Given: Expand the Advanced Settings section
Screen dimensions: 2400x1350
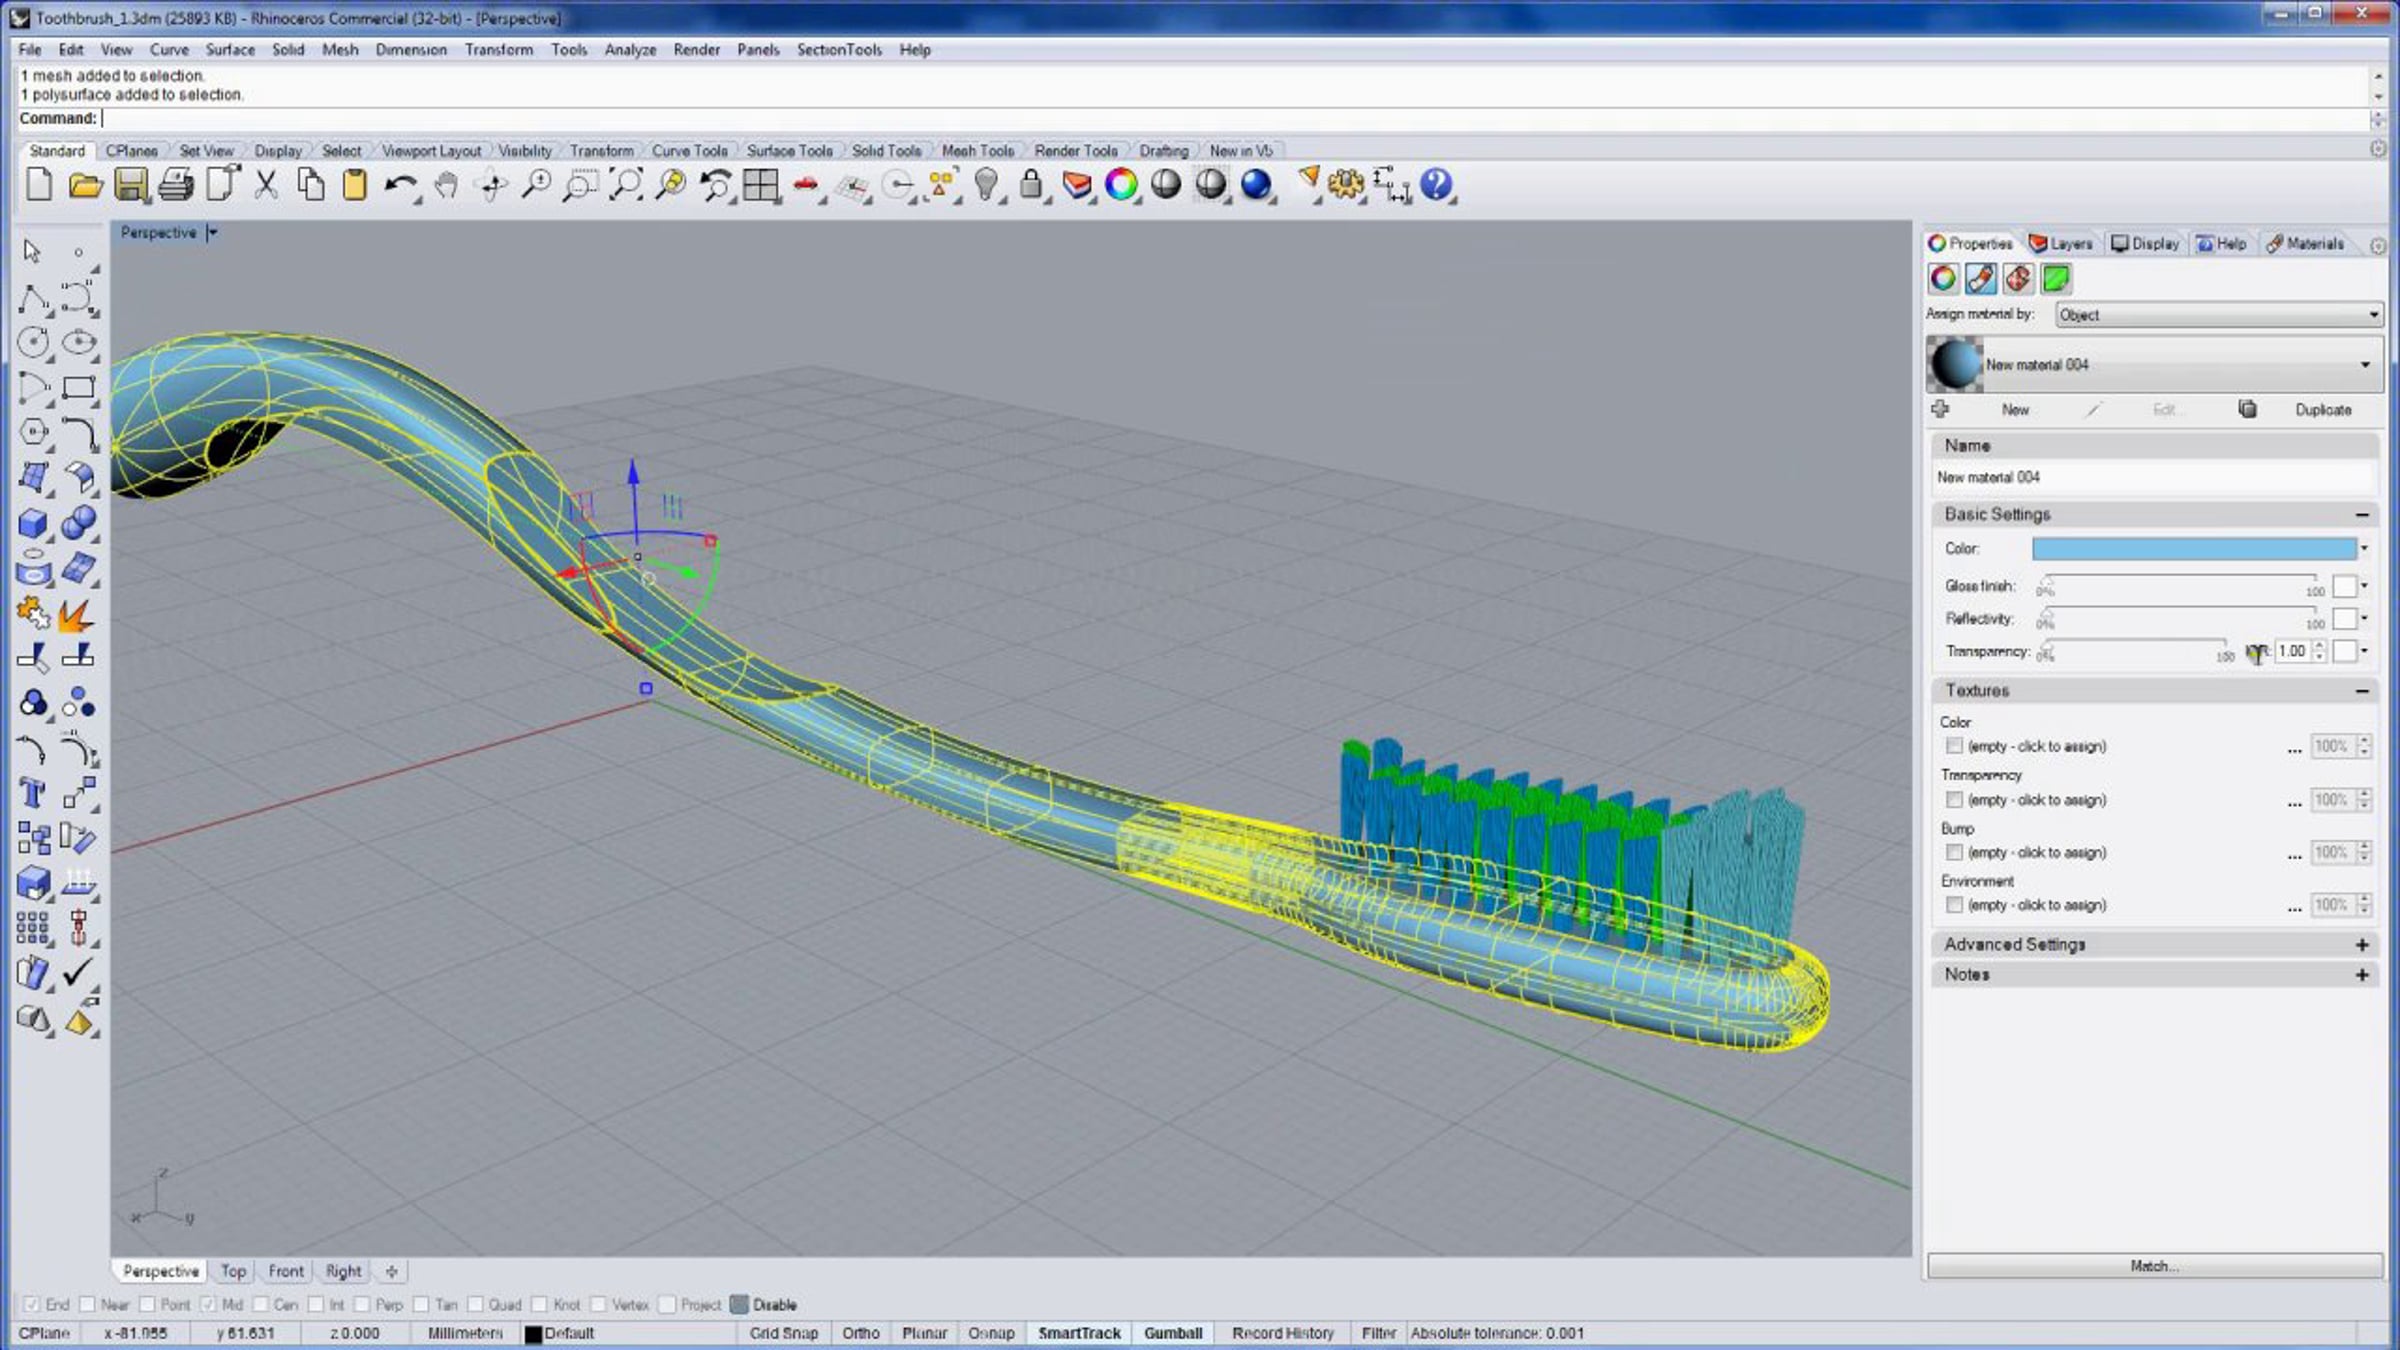Looking at the screenshot, I should (x=2362, y=945).
